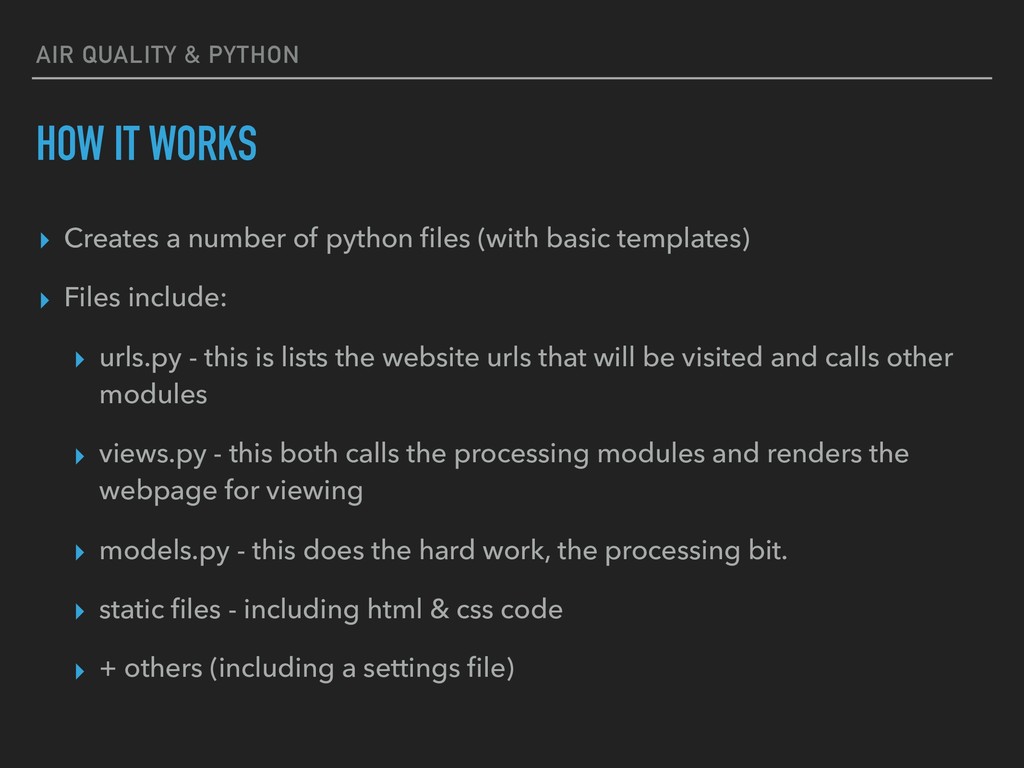Click the 'AIR QUALITY & PYTHON' header text

[167, 55]
